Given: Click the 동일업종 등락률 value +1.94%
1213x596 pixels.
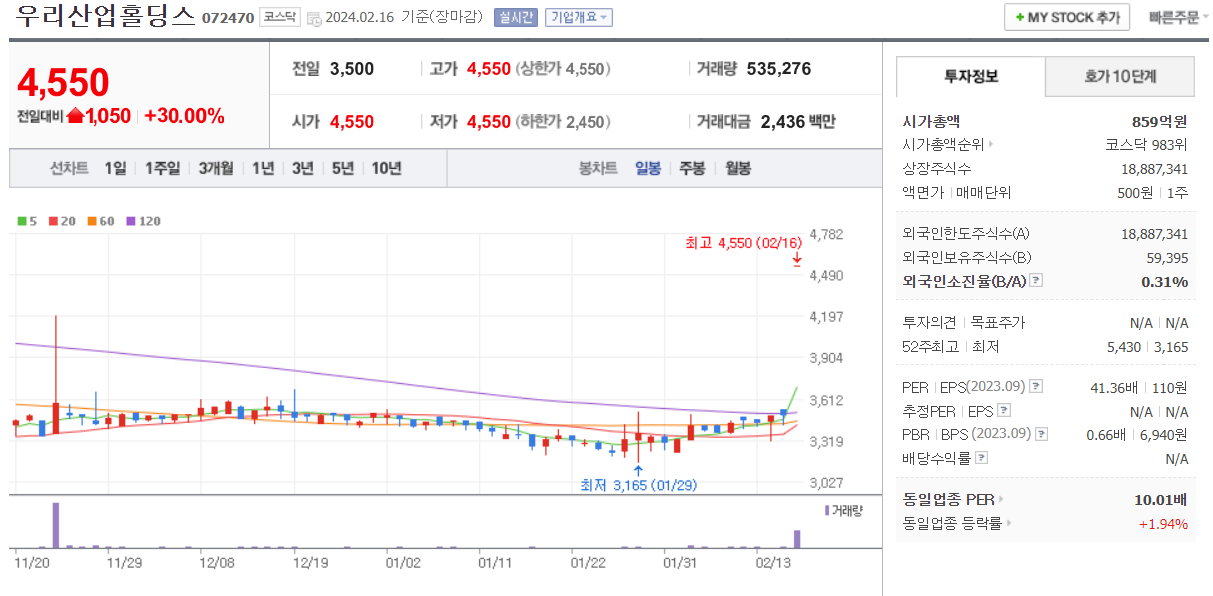Looking at the screenshot, I should pyautogui.click(x=1163, y=523).
